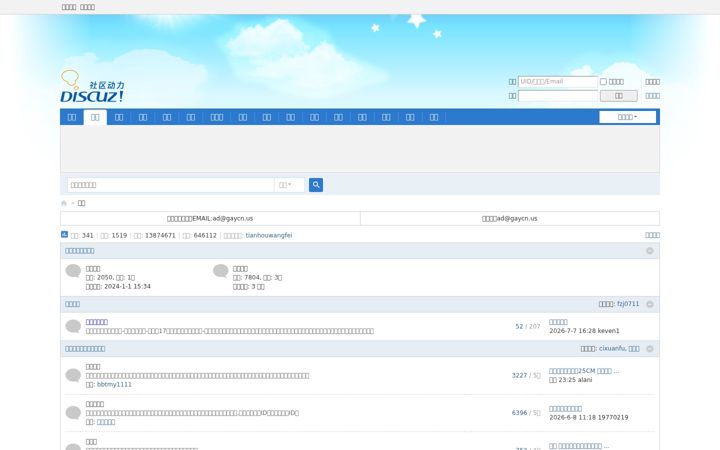The image size is (720, 450).
Task: Open moderator fzj0711's profile
Action: click(628, 304)
